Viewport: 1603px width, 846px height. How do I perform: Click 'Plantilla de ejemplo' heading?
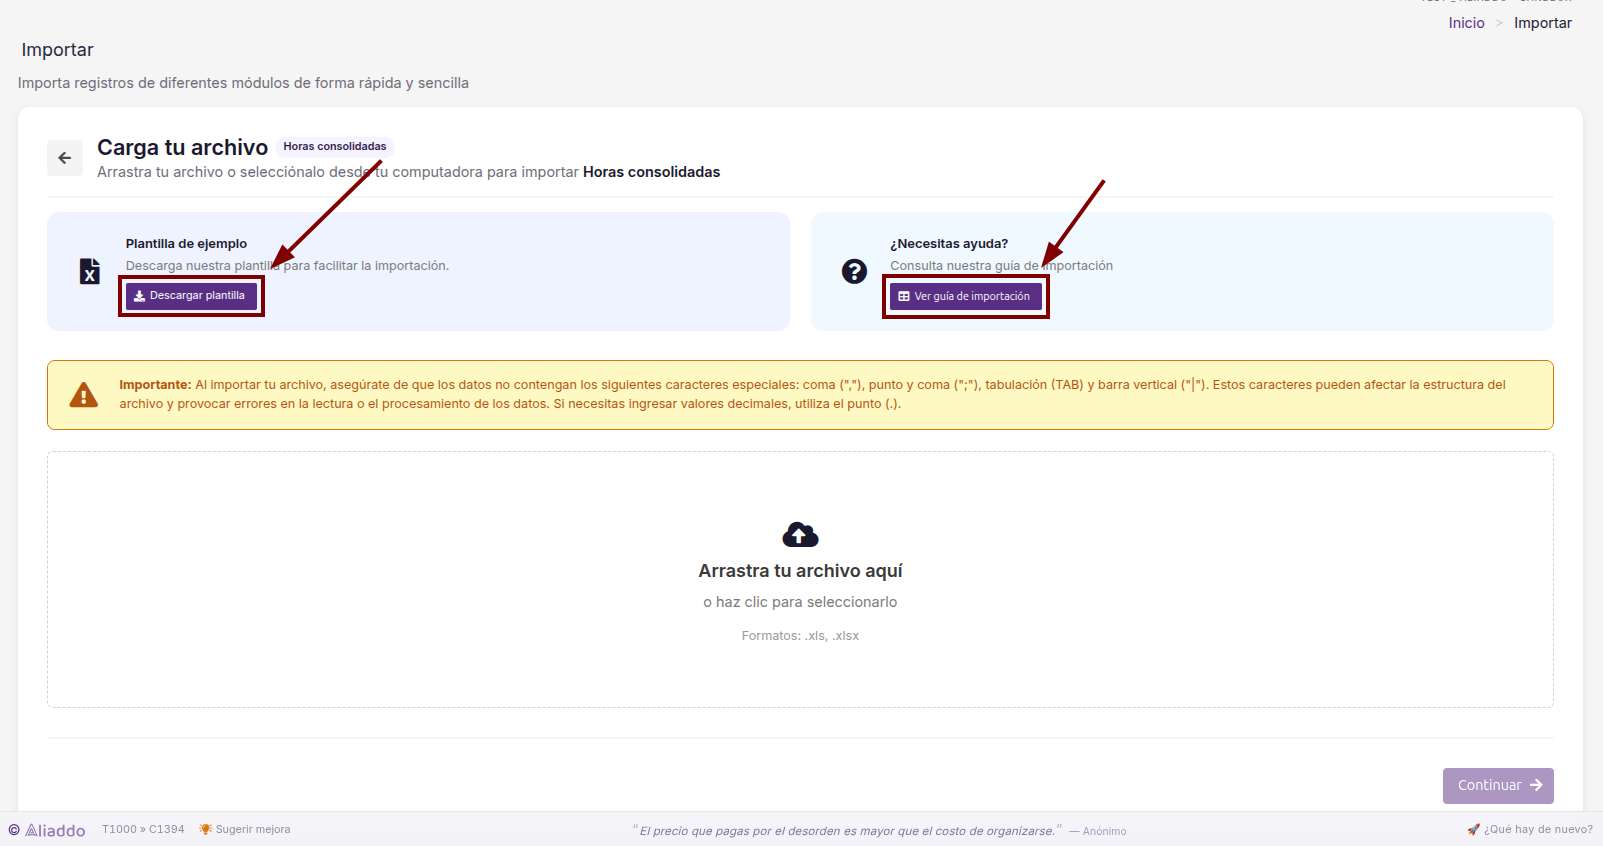tap(186, 243)
